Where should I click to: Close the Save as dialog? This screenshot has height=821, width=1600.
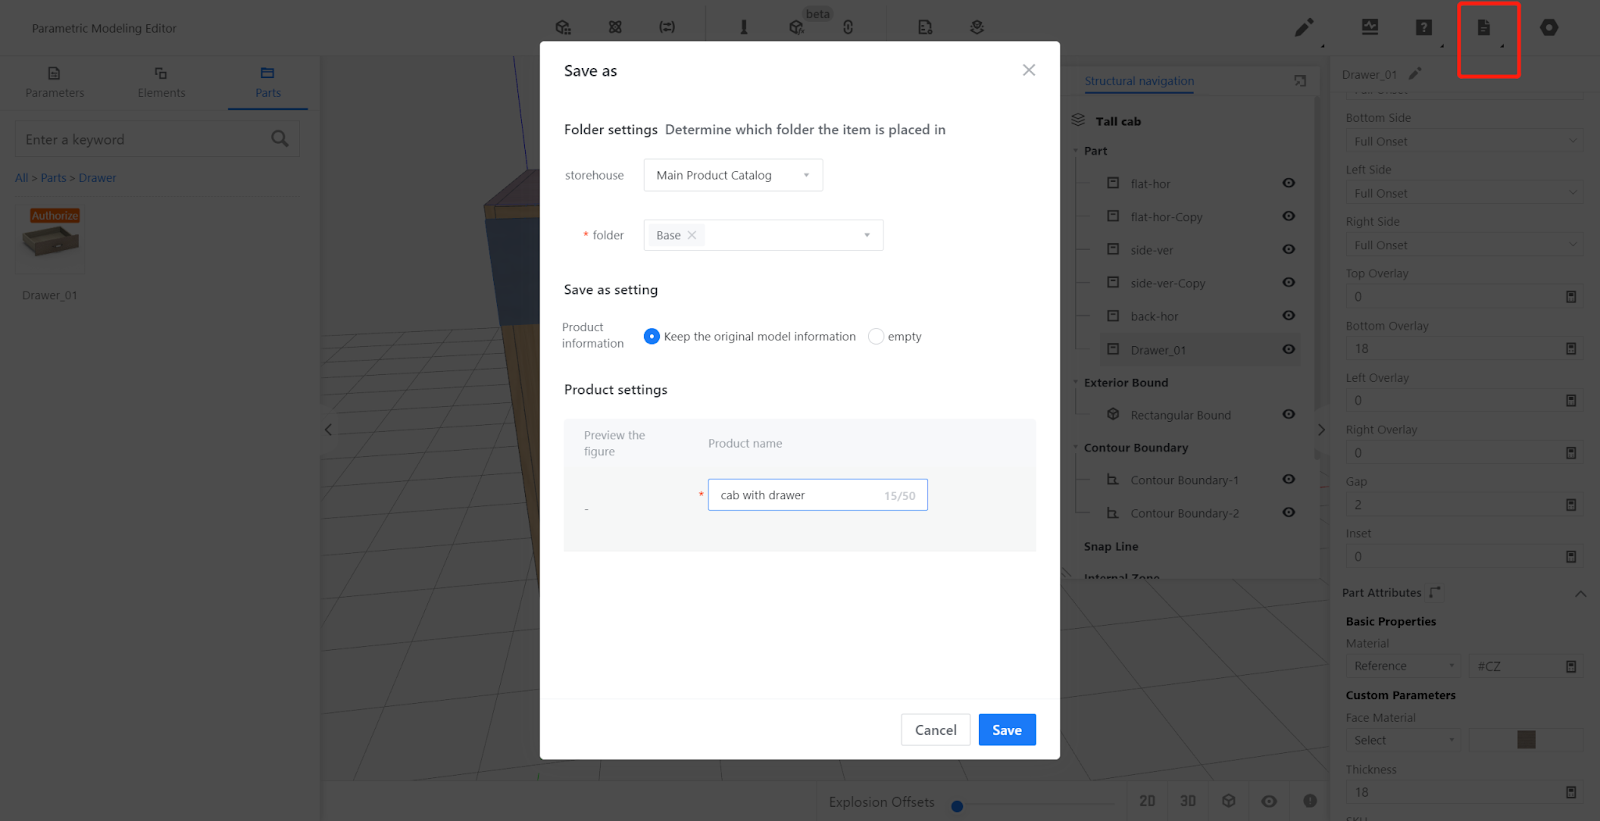point(1028,70)
